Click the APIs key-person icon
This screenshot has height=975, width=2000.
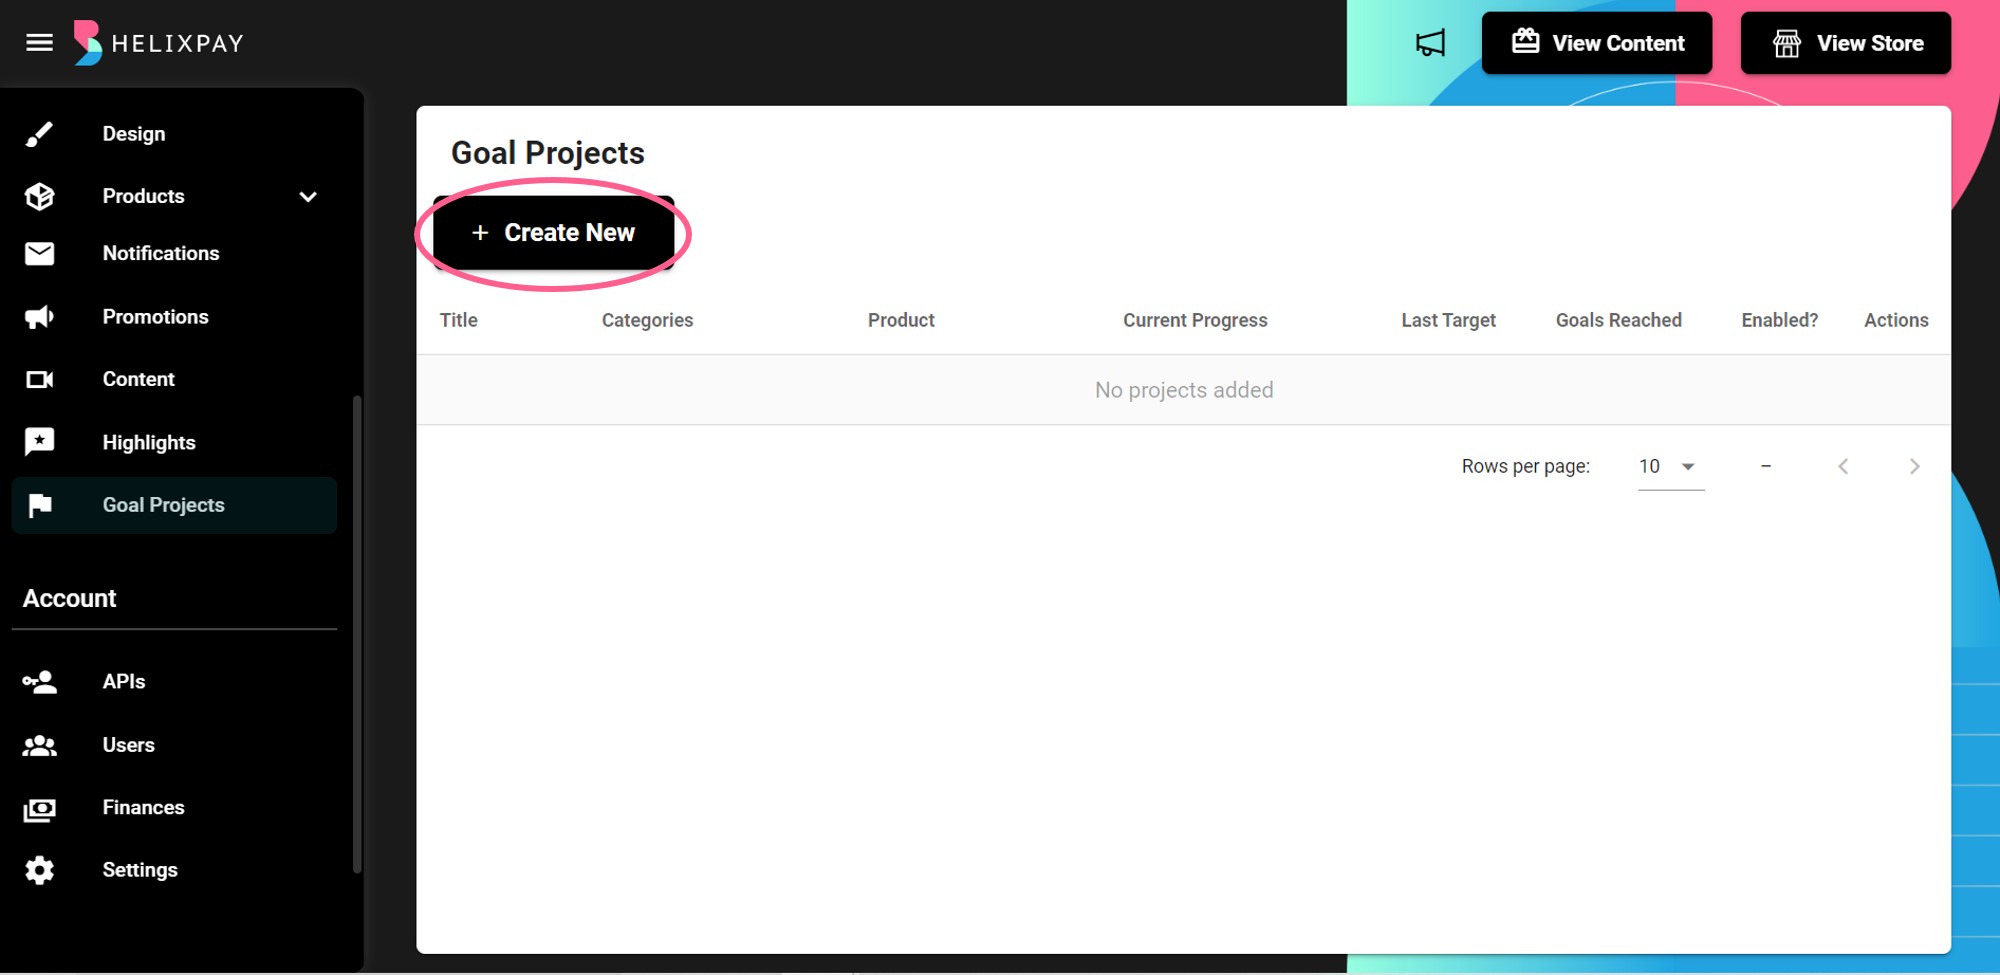pos(39,681)
